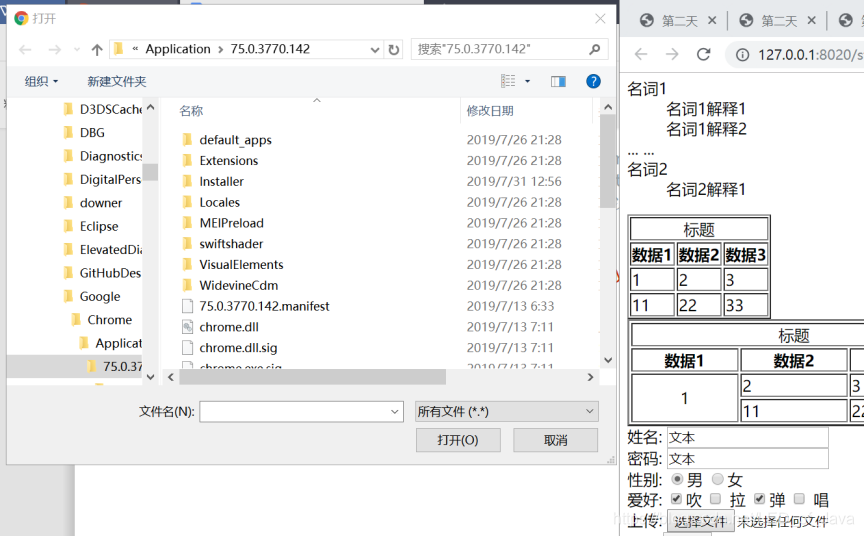Viewport: 864px width, 537px height.
Task: Select the WidevineCdm folder icon
Action: pos(187,285)
